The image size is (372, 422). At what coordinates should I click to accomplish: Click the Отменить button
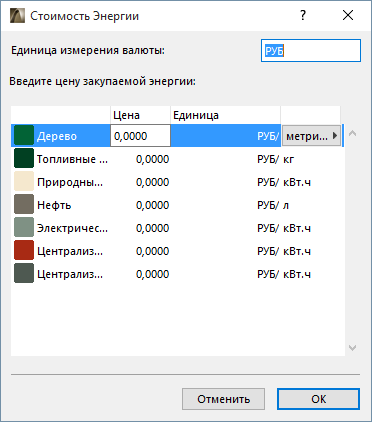pyautogui.click(x=223, y=399)
